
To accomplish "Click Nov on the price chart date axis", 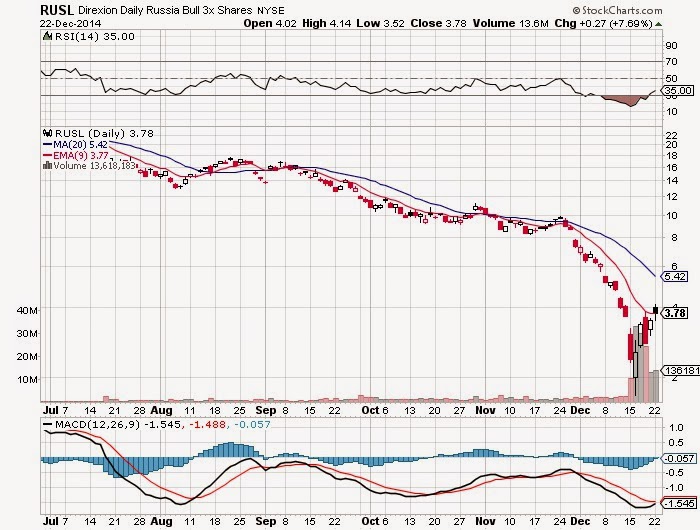I will click(485, 410).
